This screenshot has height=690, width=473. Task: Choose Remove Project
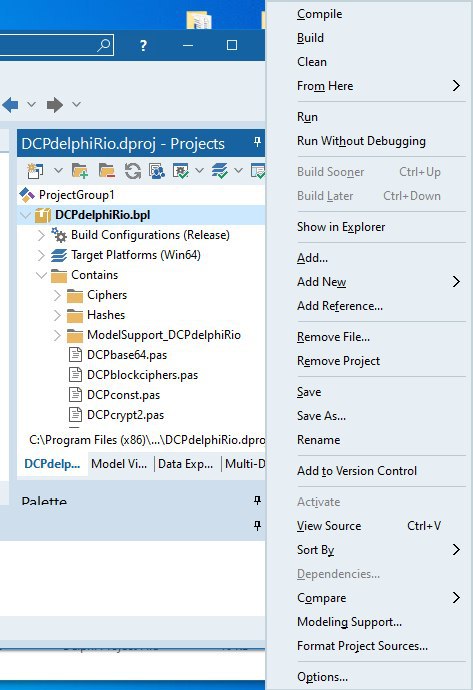pyautogui.click(x=338, y=361)
